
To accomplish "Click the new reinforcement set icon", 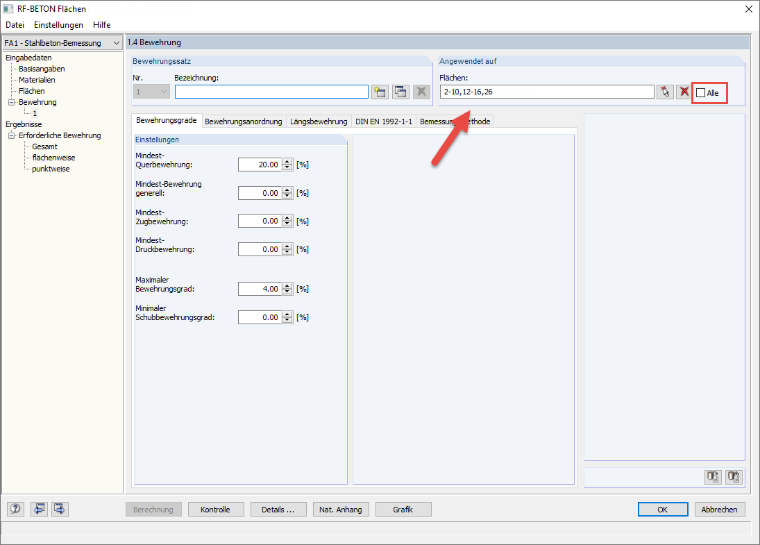I will 380,92.
